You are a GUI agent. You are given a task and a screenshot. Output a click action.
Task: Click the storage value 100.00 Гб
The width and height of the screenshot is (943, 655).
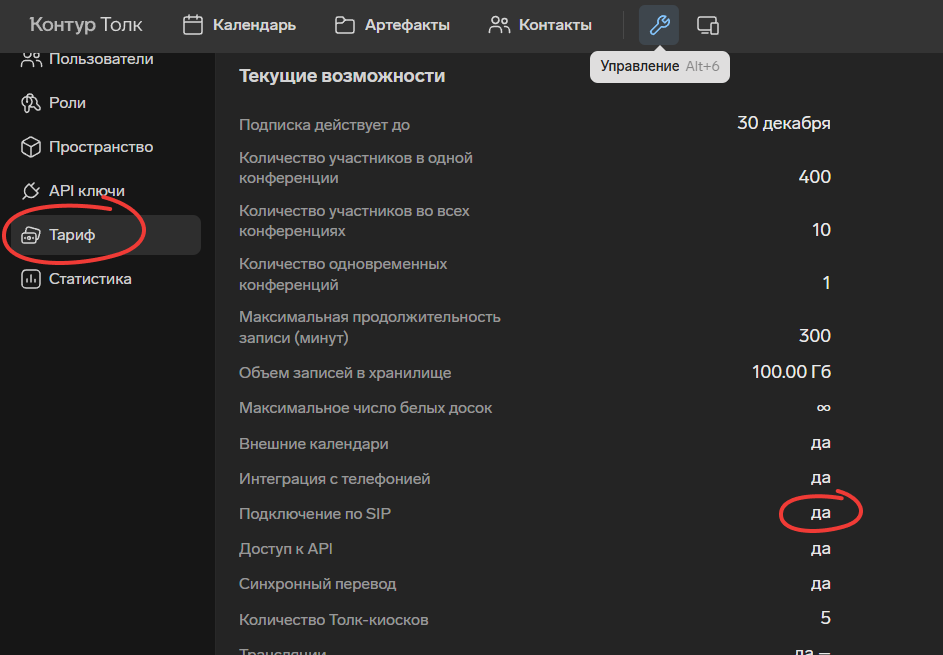click(791, 372)
